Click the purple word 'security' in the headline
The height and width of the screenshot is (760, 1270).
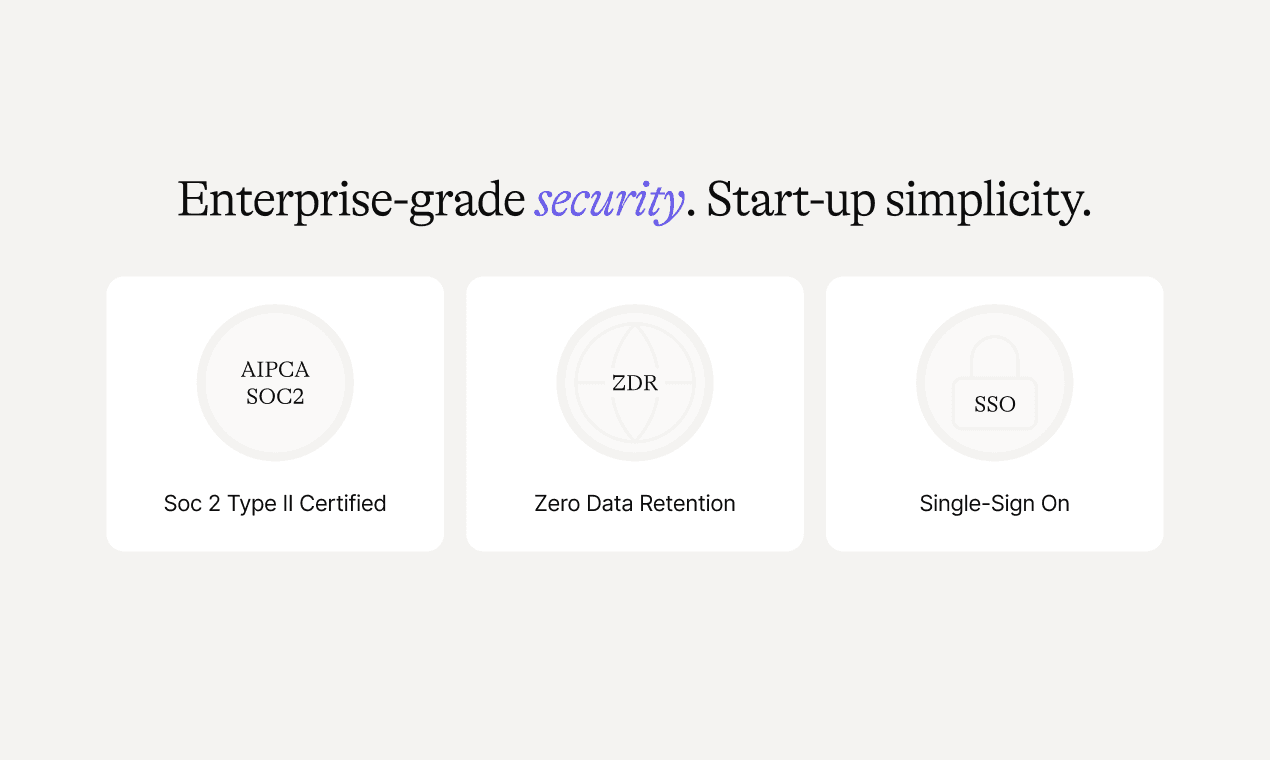[609, 201]
